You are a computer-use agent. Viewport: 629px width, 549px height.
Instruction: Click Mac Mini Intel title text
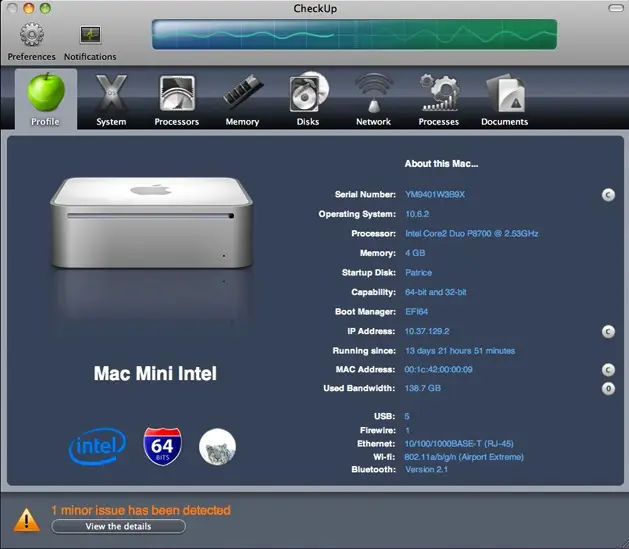155,373
